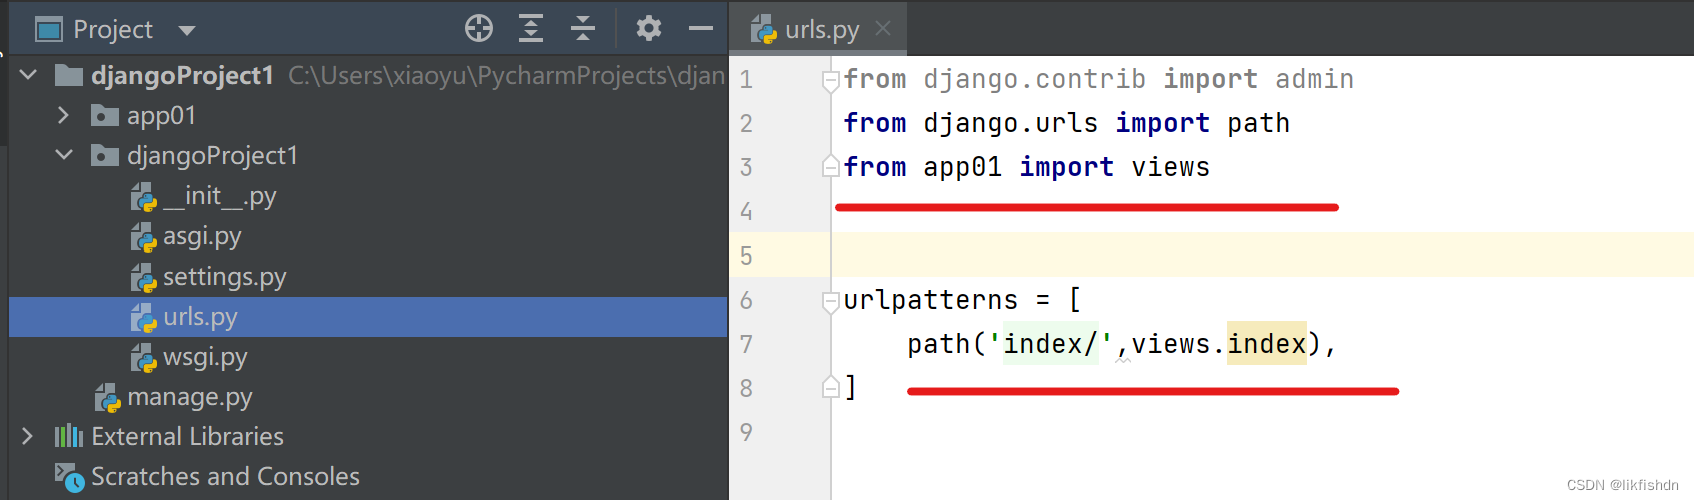
Task: Click line number 5 in the gutter
Action: pos(746,256)
